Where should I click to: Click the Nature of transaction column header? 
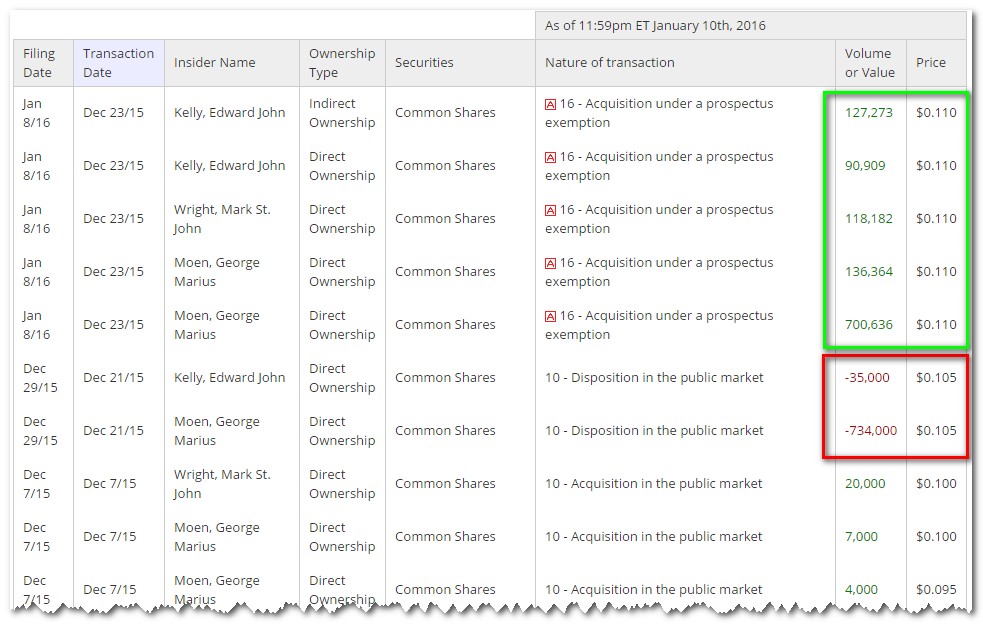pos(610,62)
